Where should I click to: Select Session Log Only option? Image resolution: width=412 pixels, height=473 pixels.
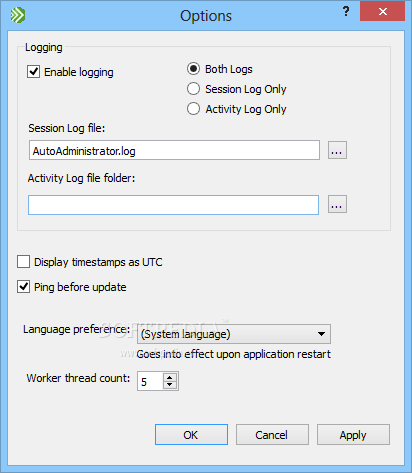pyautogui.click(x=193, y=89)
